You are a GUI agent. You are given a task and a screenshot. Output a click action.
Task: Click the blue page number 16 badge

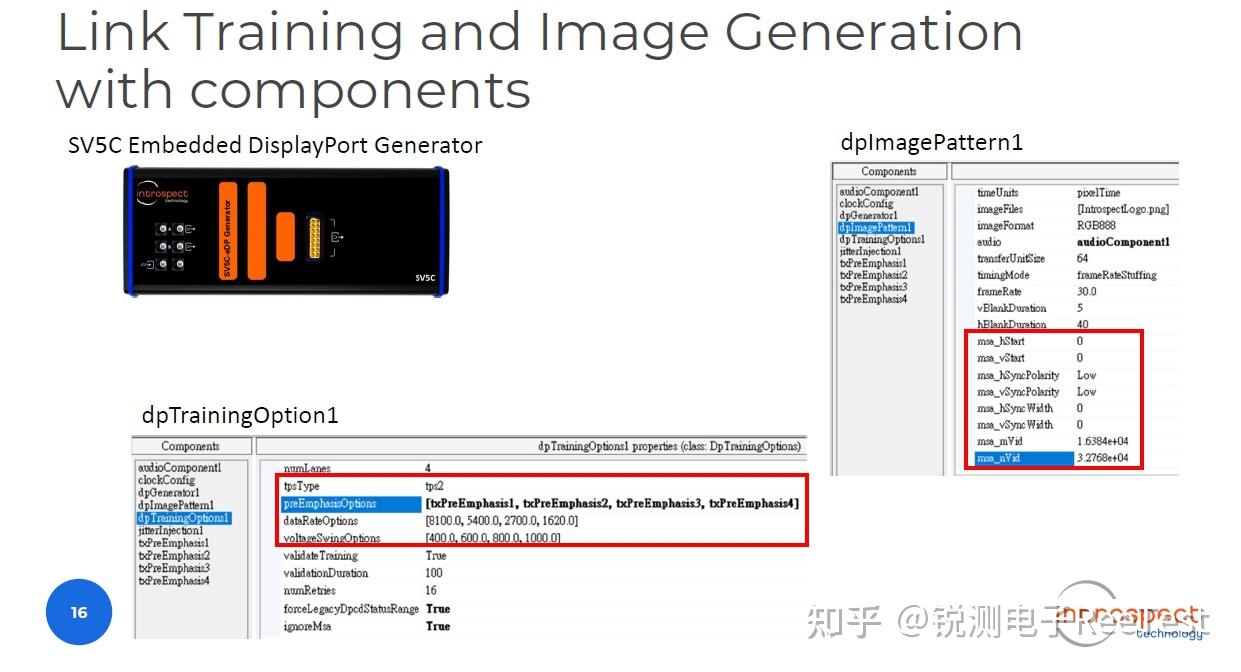[x=78, y=612]
